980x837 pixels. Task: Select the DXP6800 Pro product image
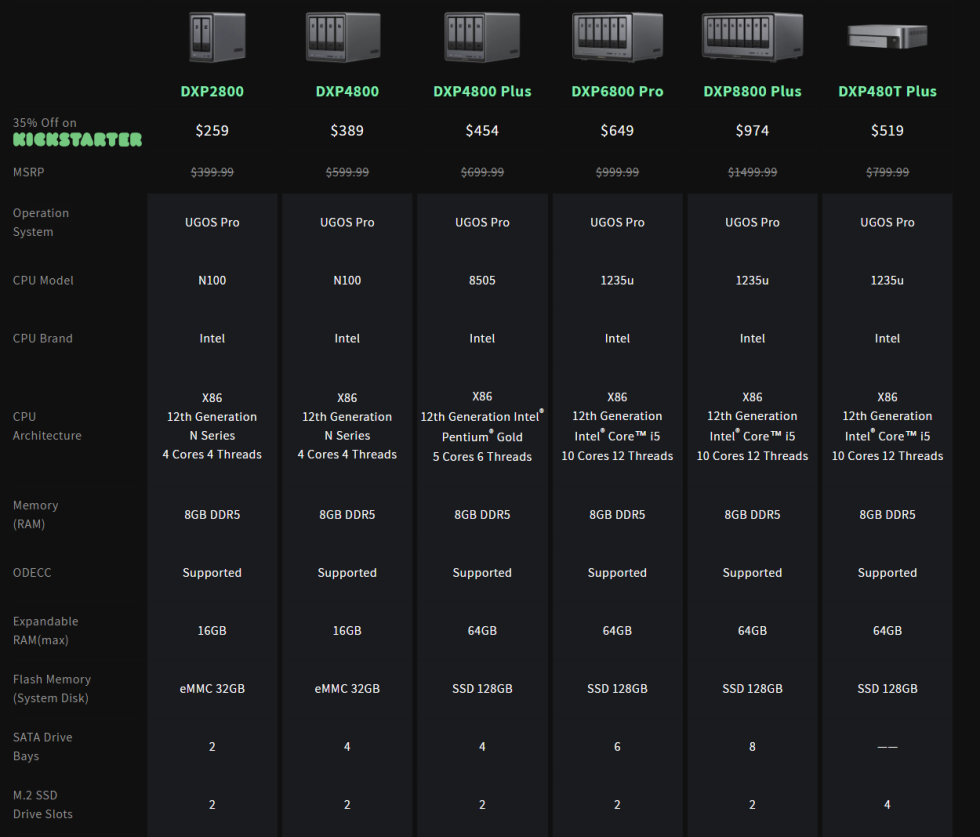(617, 38)
